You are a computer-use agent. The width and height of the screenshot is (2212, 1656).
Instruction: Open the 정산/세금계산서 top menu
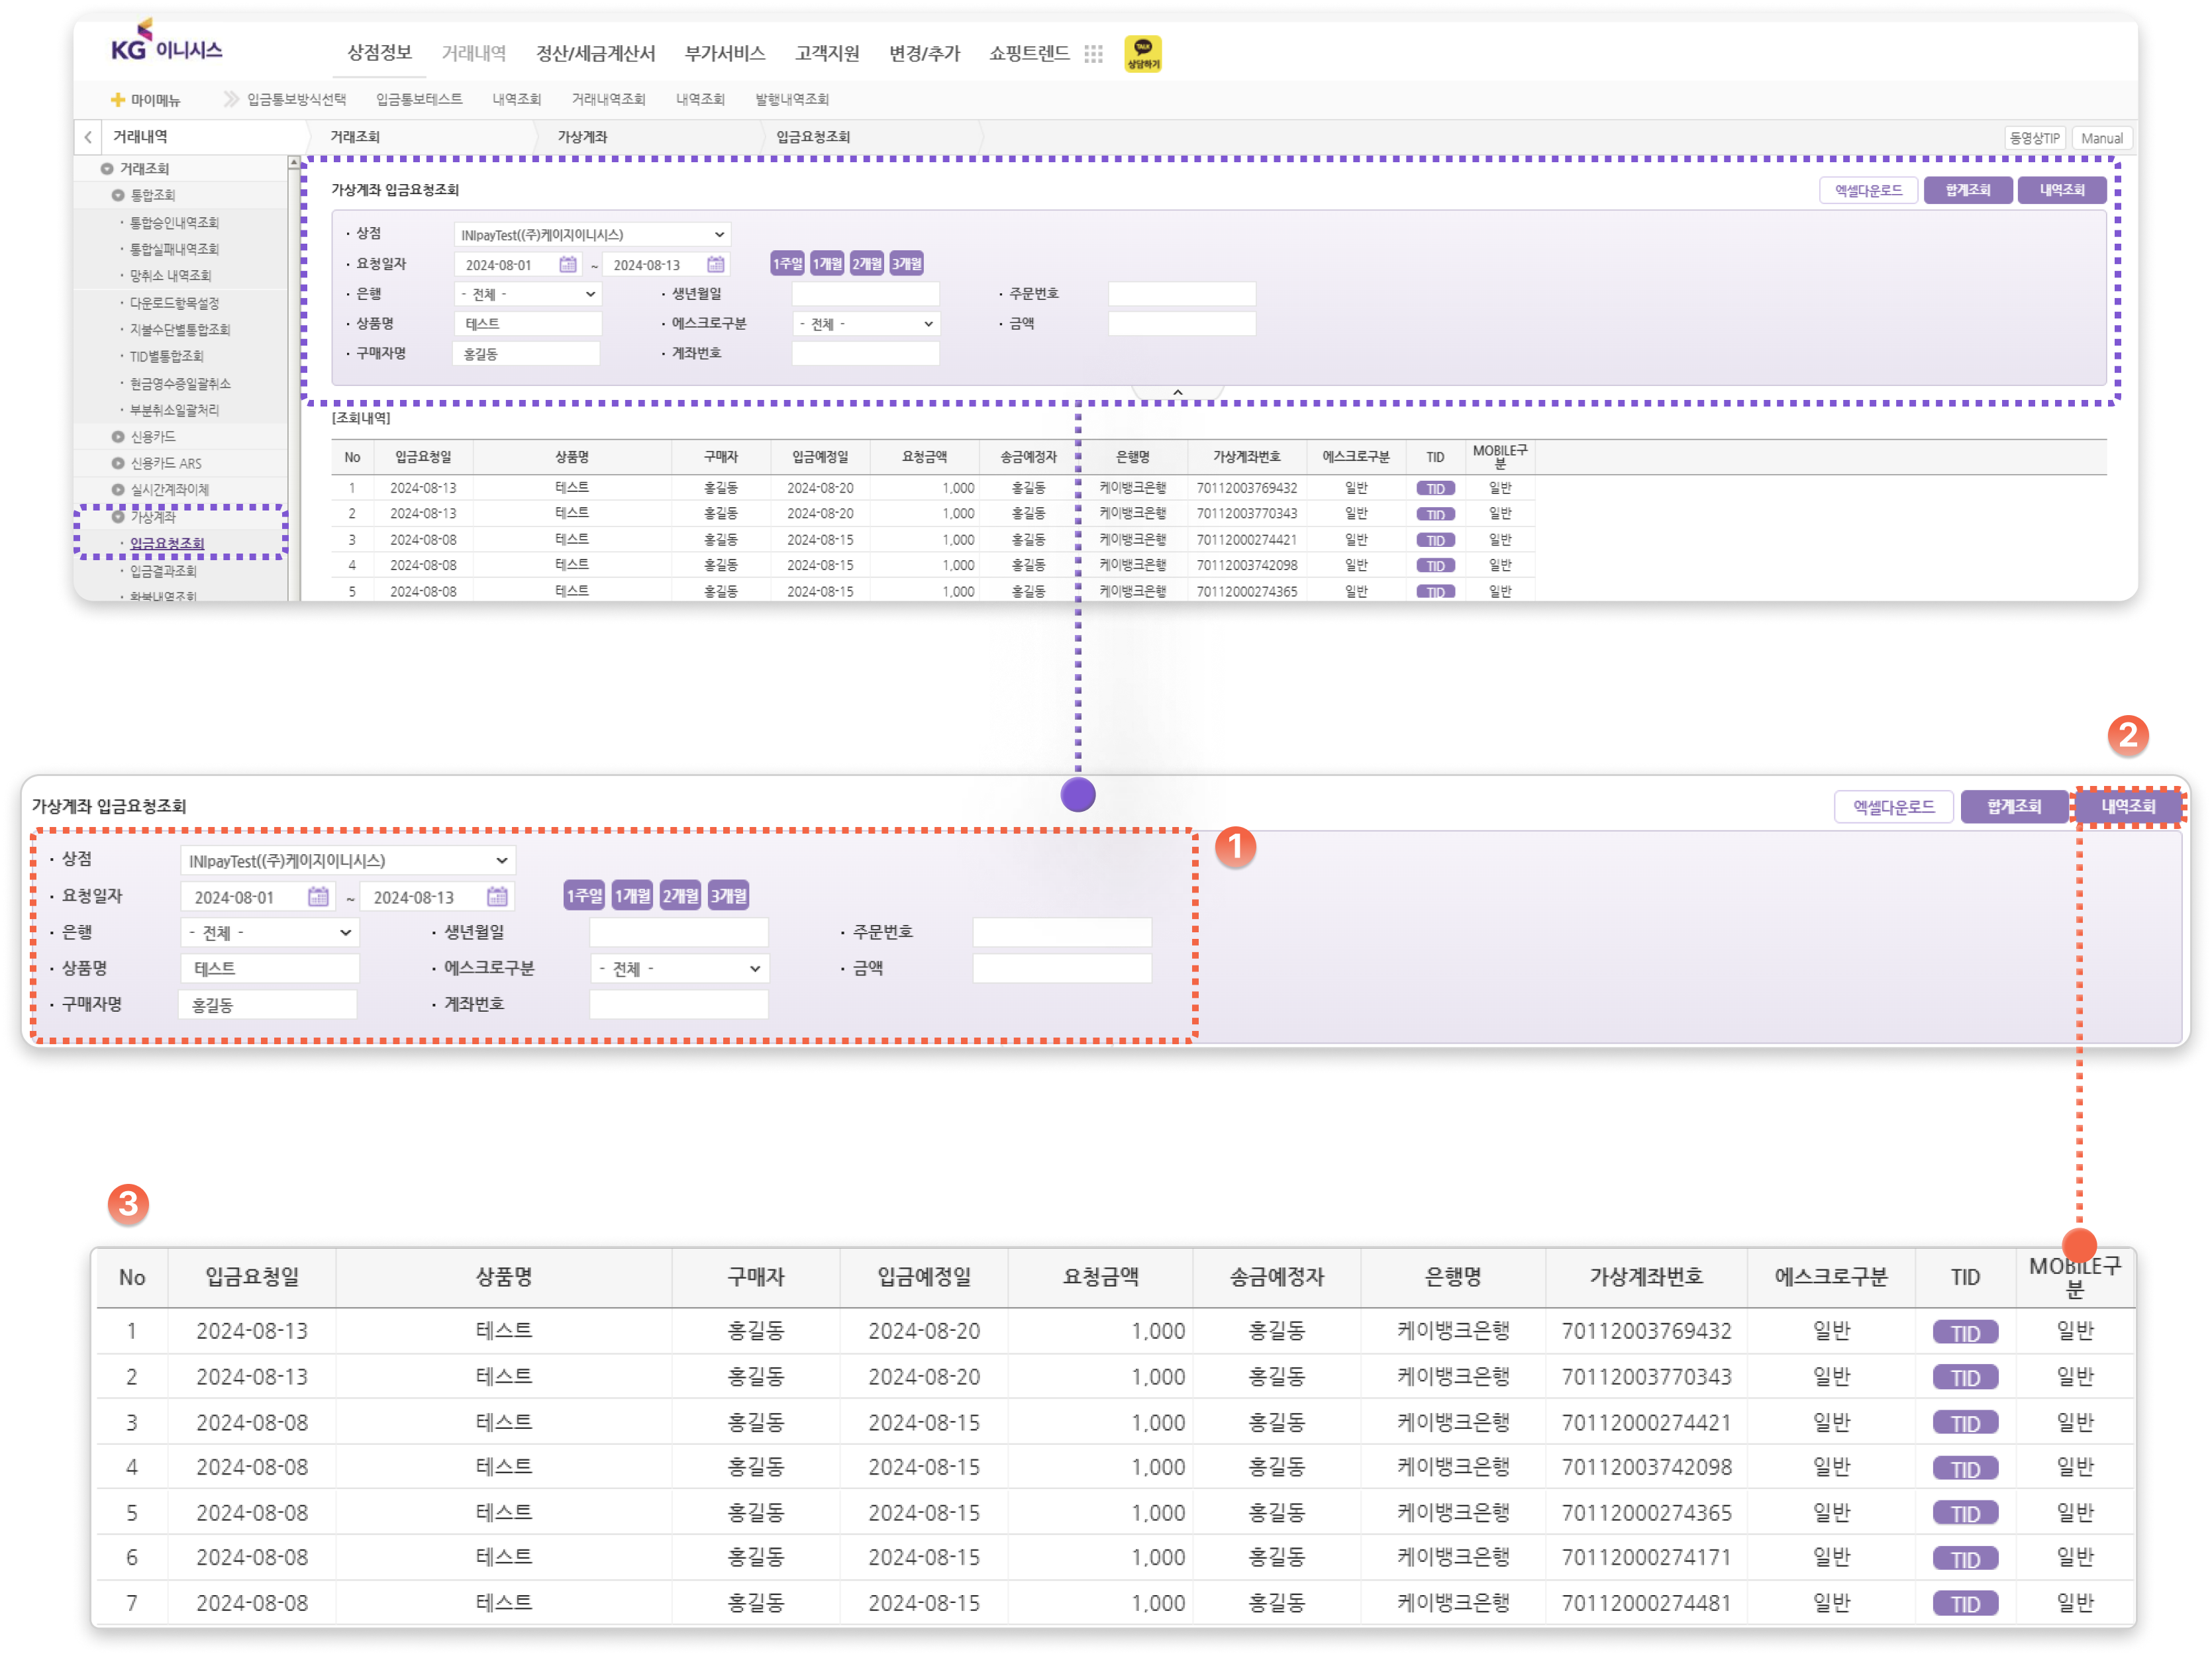pyautogui.click(x=596, y=53)
